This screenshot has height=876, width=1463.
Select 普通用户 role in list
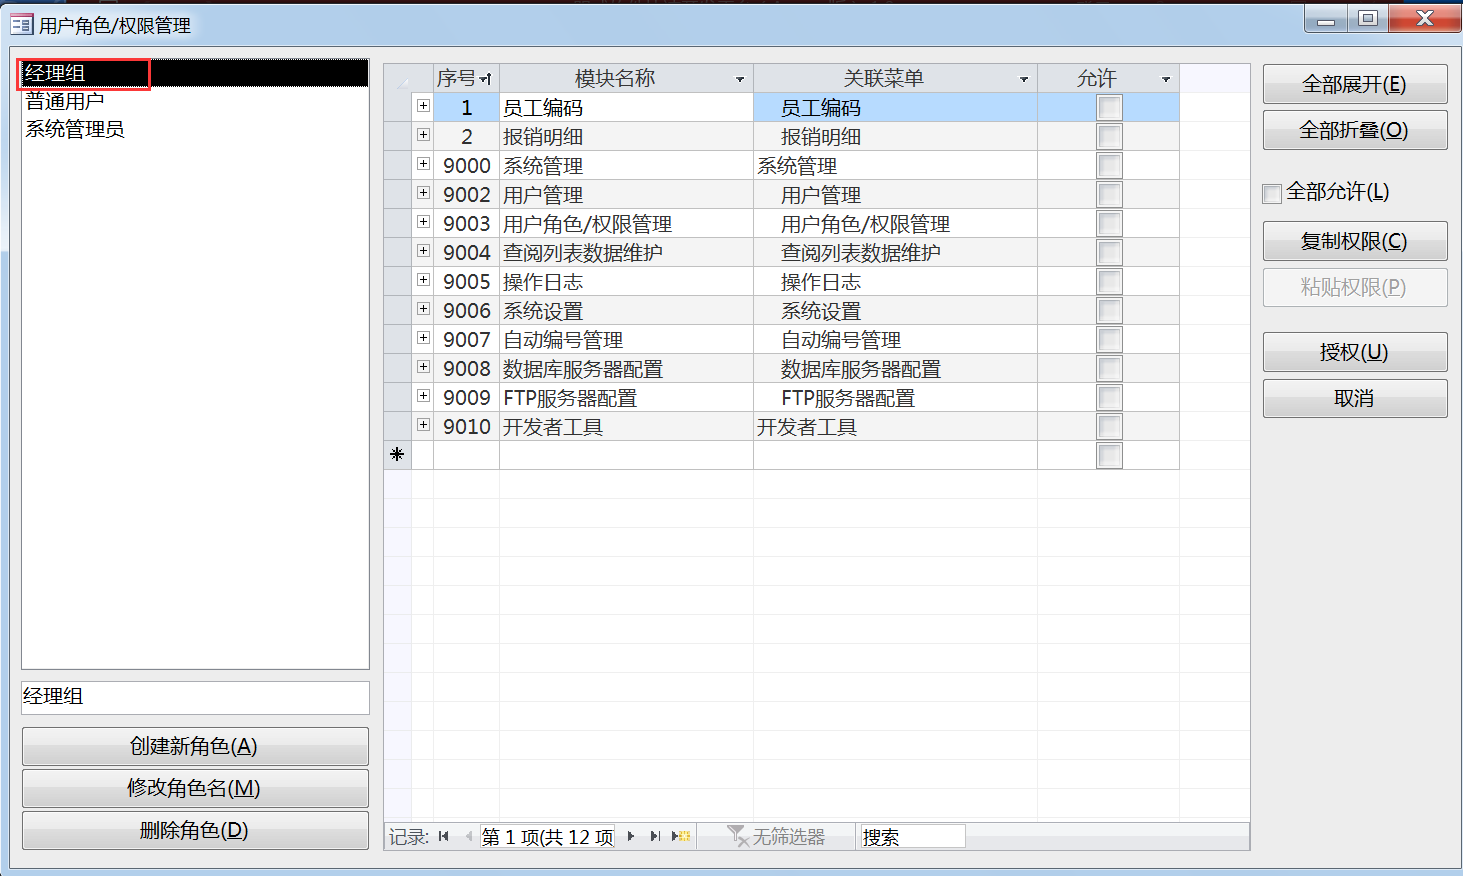[x=195, y=101]
